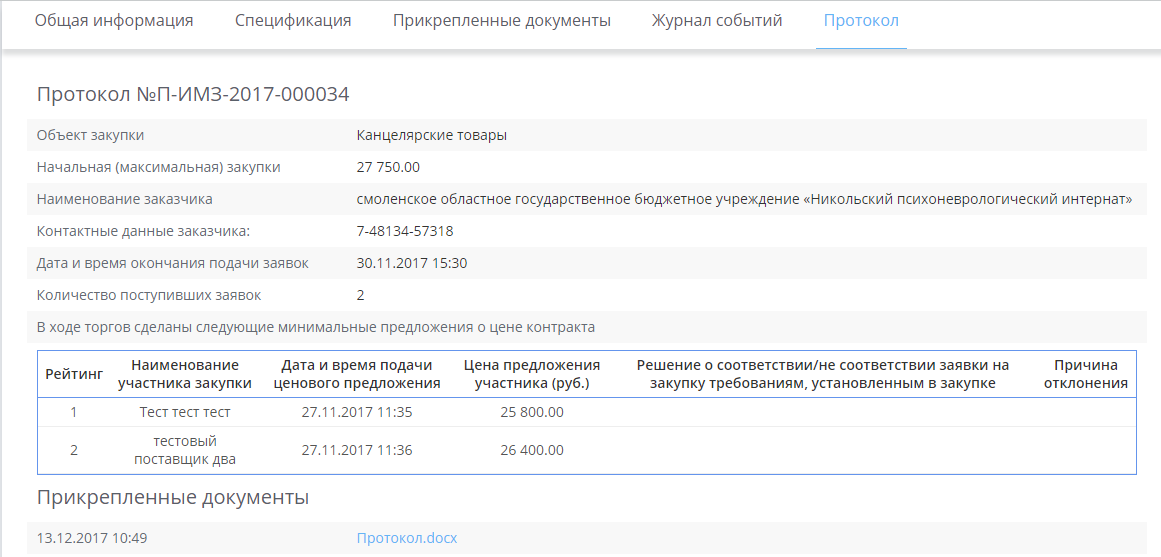
Task: Download the Протокол.docx file
Action: 407,538
